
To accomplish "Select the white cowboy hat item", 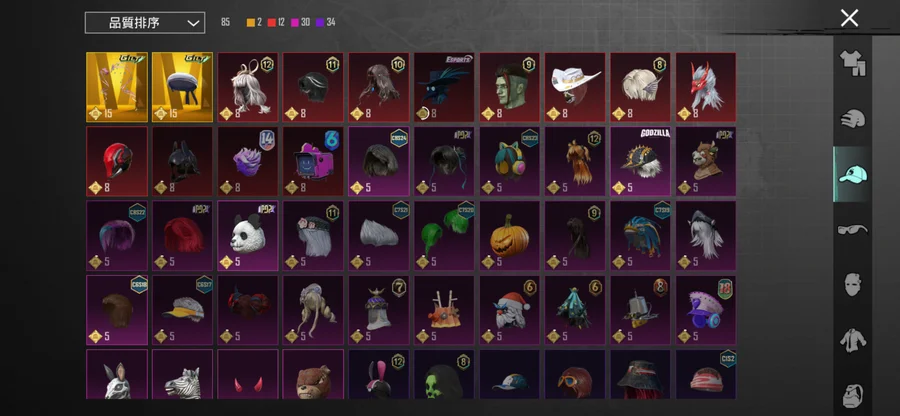I will [x=575, y=87].
